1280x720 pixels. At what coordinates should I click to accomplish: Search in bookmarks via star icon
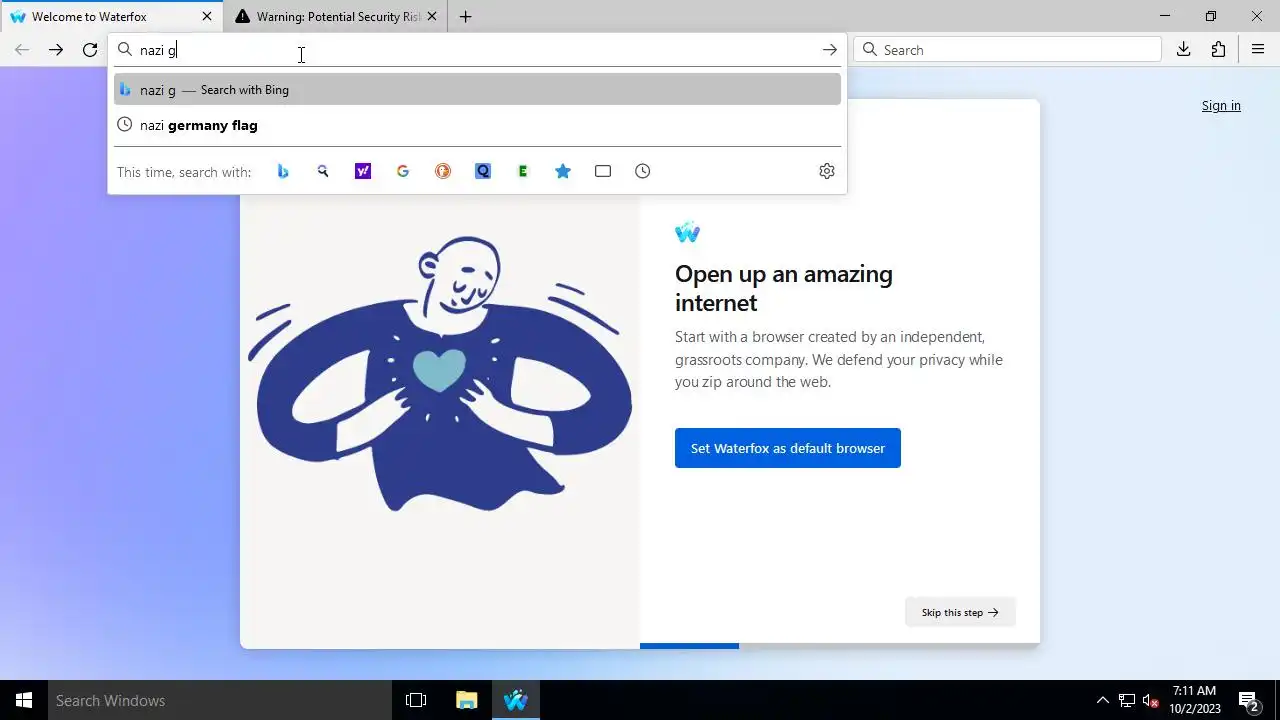[x=563, y=171]
